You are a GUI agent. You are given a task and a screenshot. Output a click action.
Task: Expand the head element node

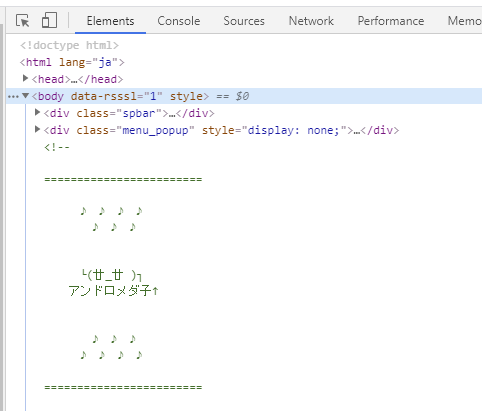point(25,79)
